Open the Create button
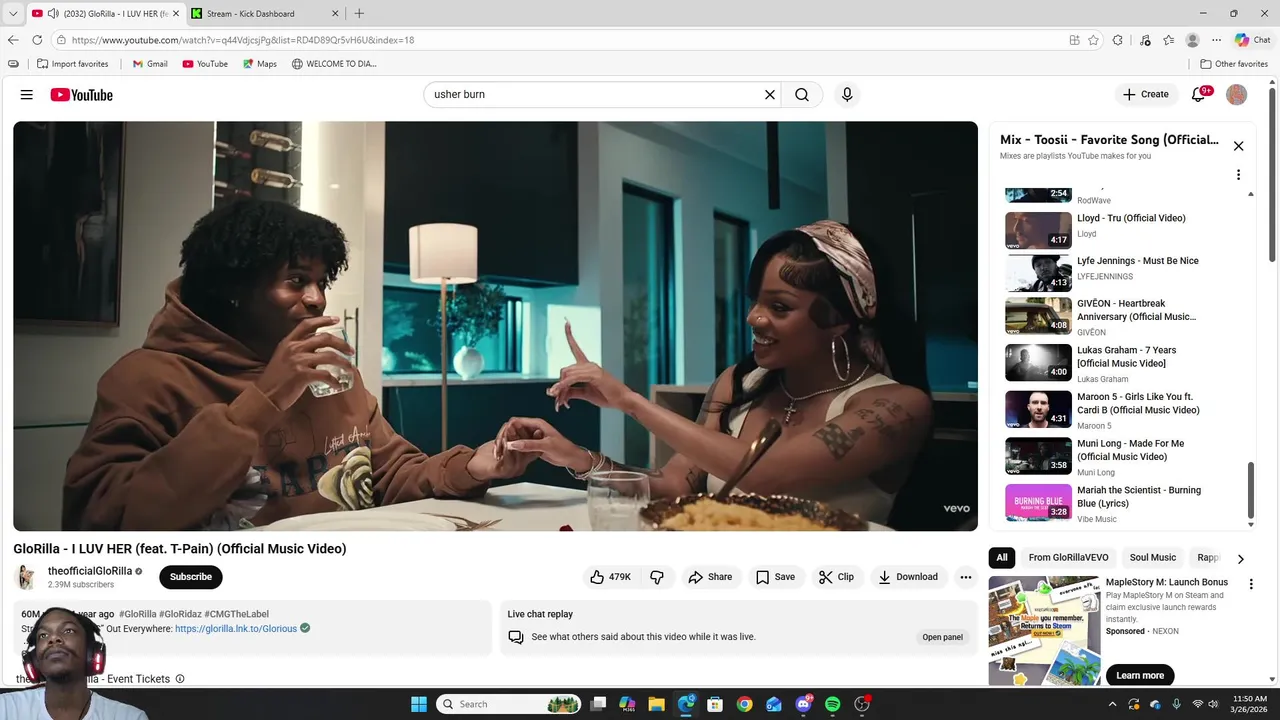 (1145, 95)
